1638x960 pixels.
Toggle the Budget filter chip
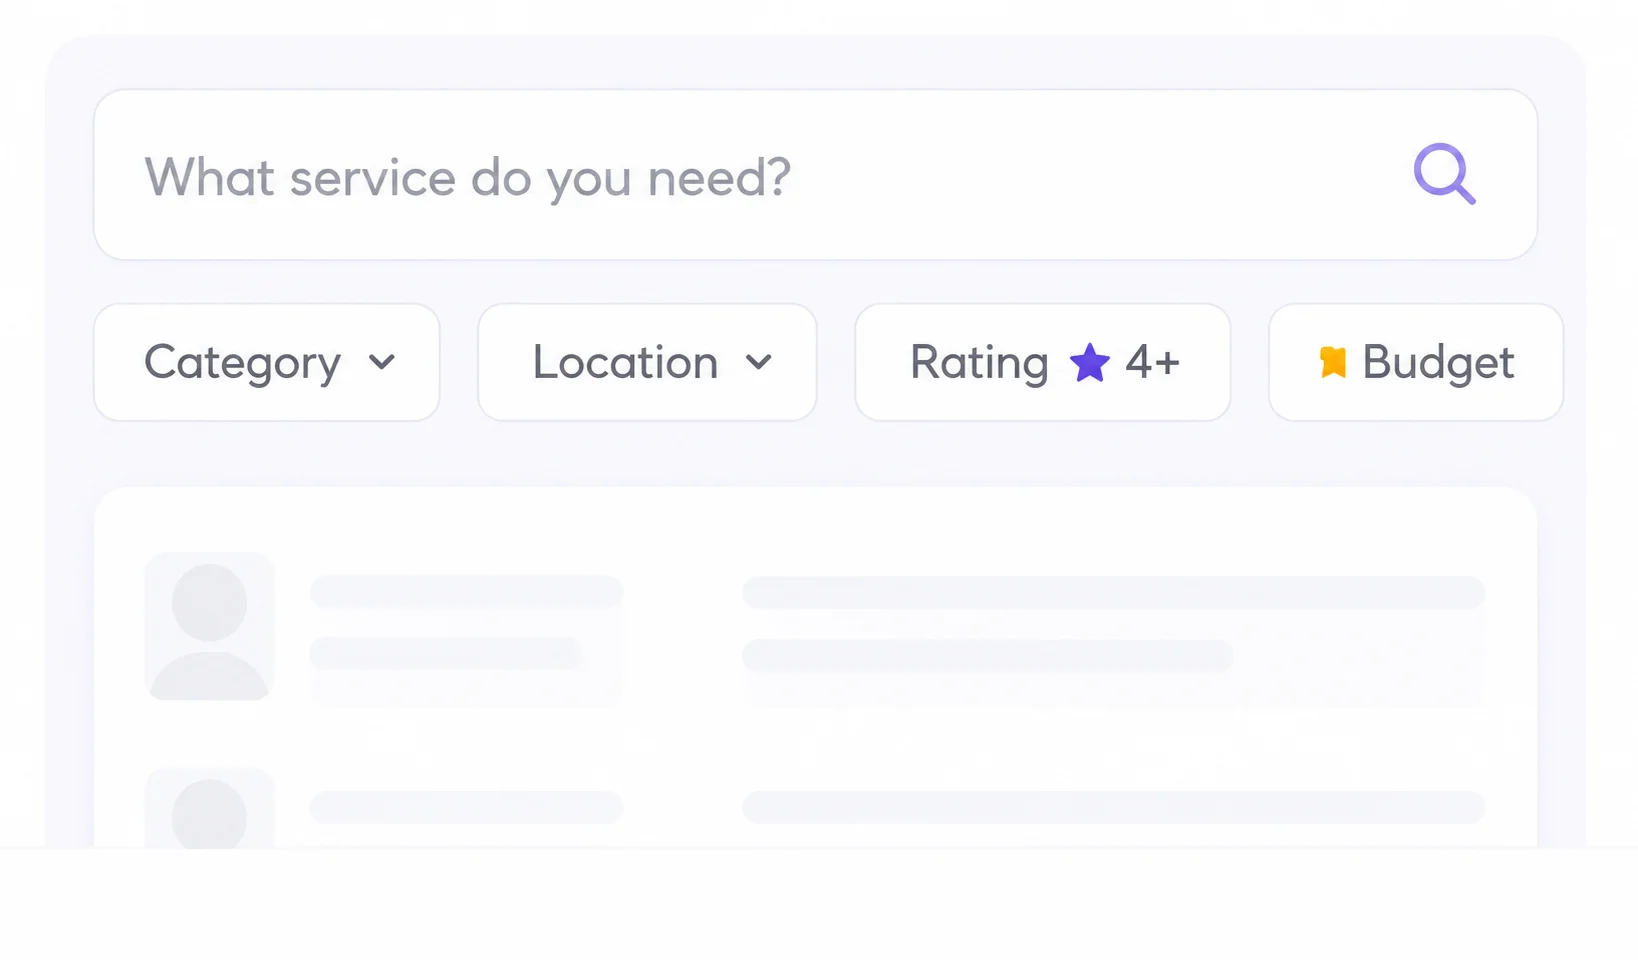coord(1416,362)
